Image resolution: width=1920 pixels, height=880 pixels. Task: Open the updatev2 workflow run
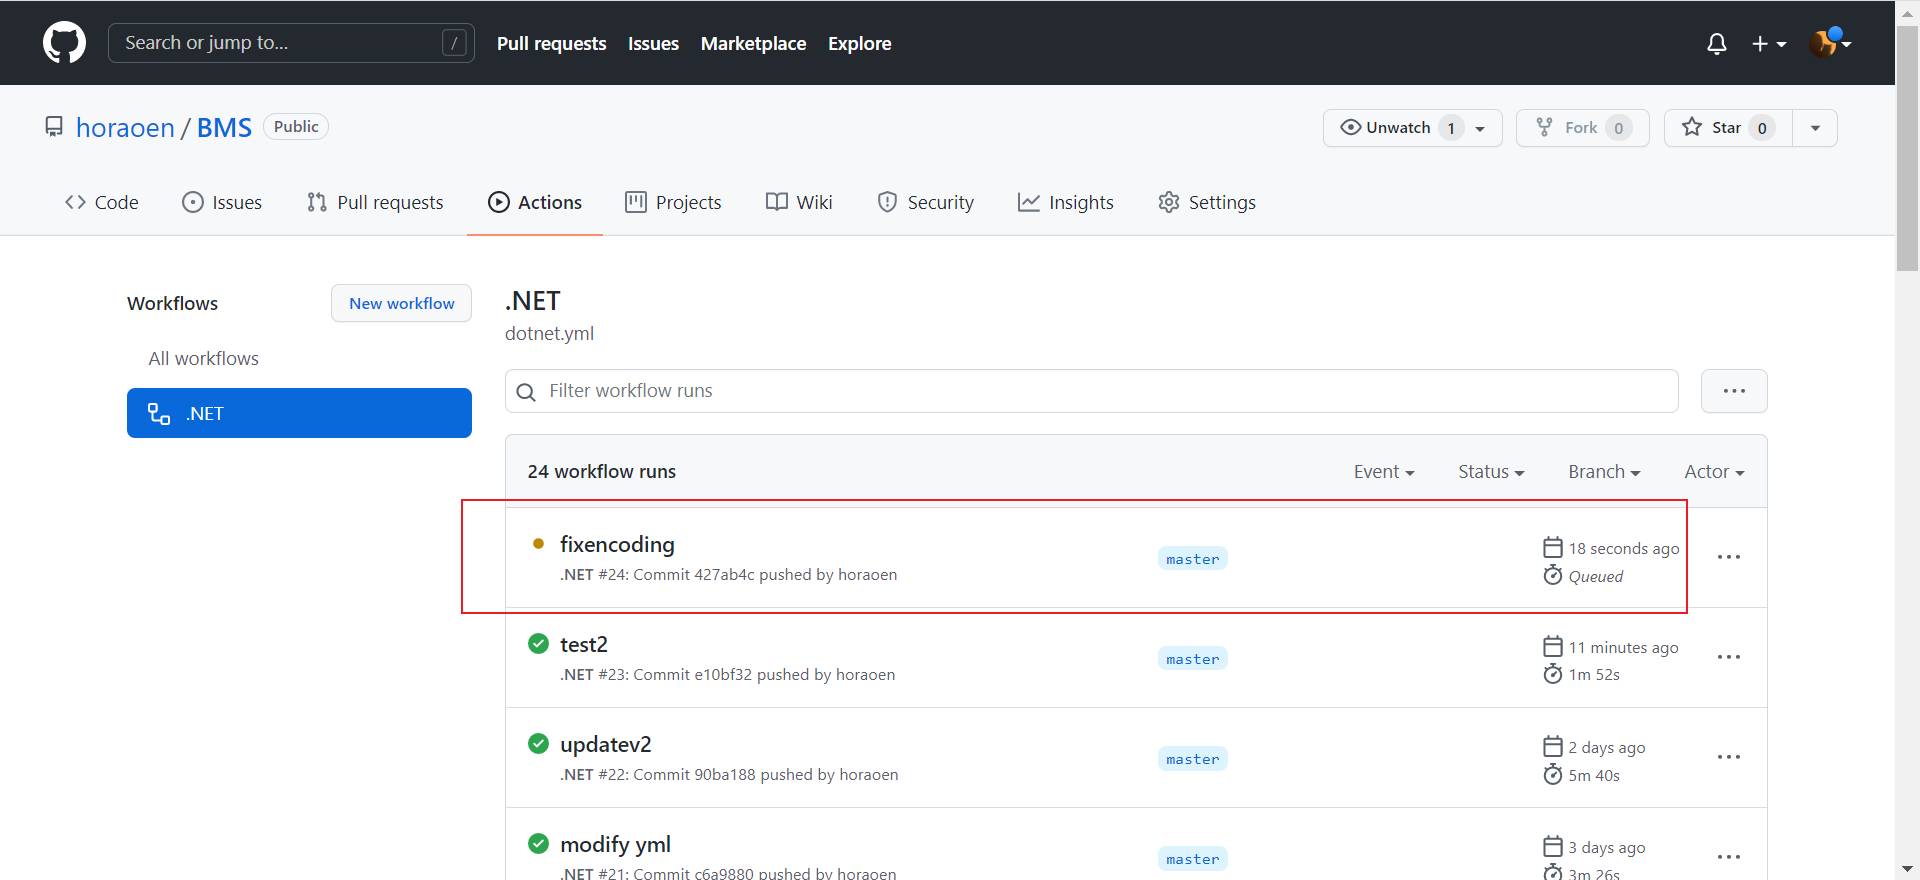606,744
